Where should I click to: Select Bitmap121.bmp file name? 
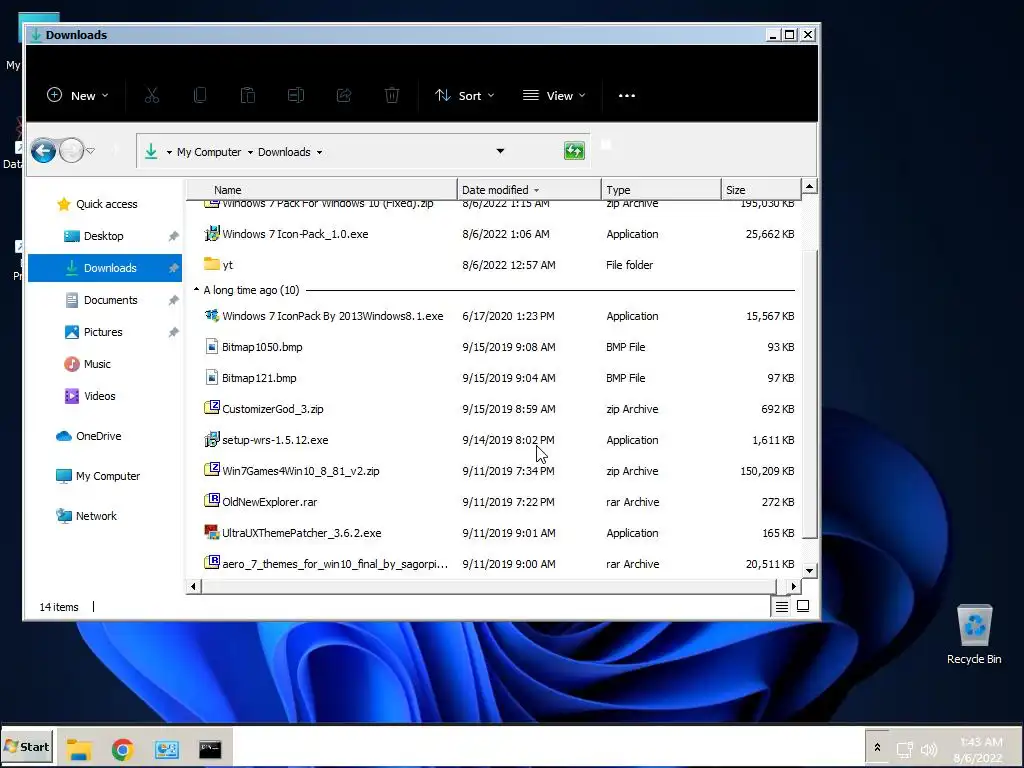coord(259,377)
